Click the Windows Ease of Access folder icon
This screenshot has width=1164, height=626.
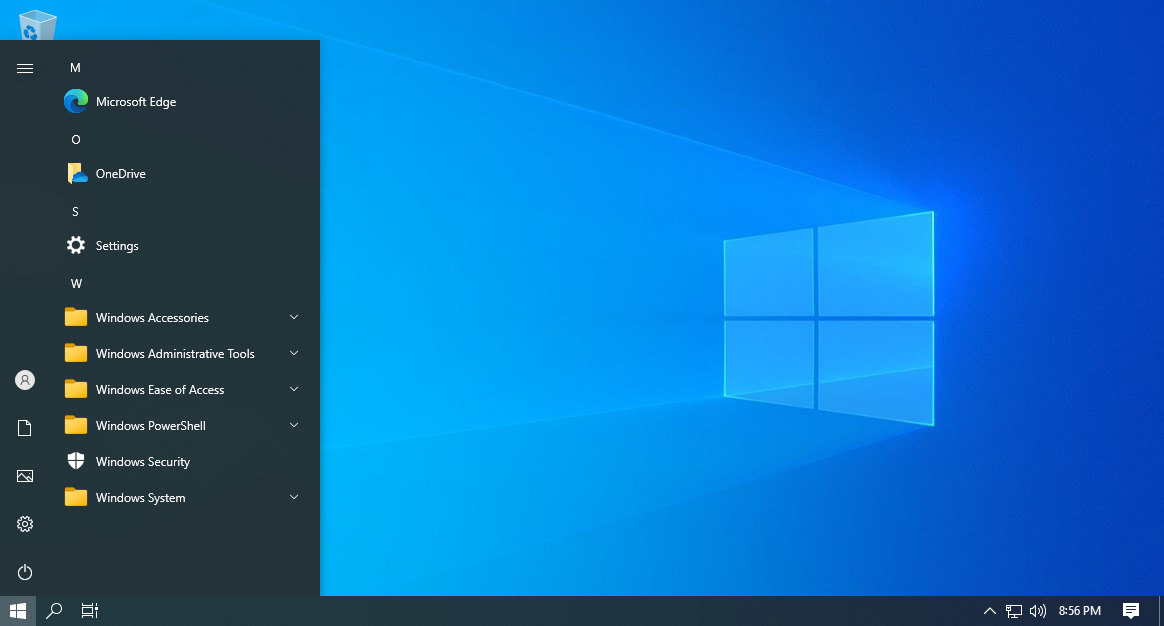click(76, 390)
